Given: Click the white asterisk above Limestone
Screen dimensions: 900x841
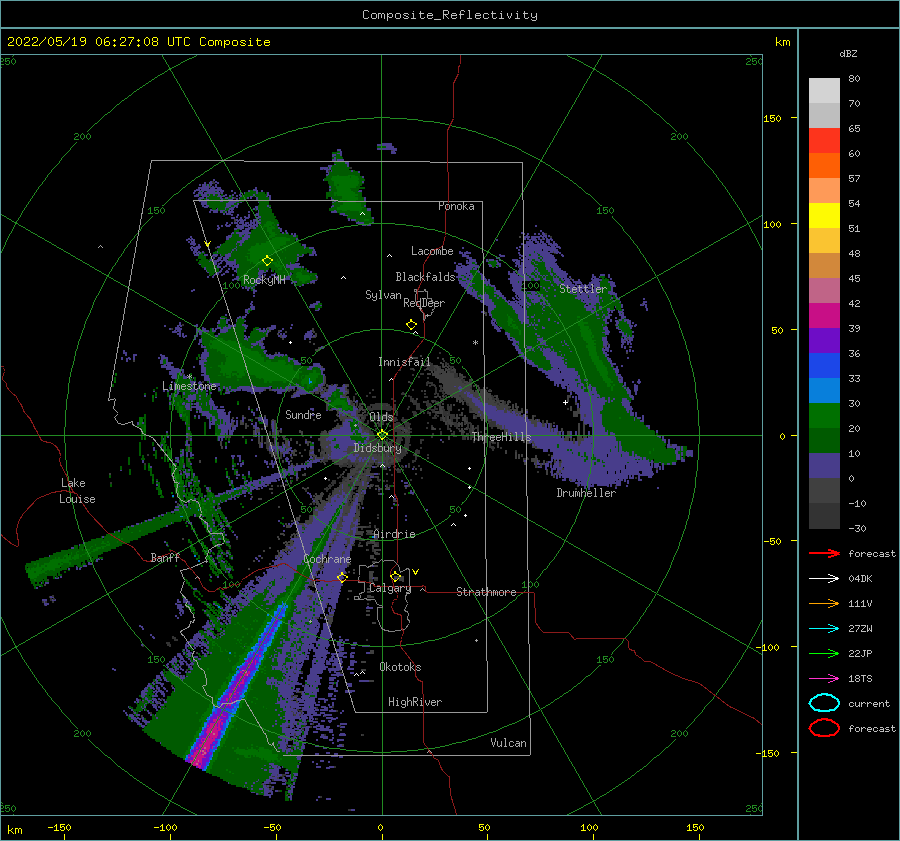Looking at the screenshot, I should (189, 377).
